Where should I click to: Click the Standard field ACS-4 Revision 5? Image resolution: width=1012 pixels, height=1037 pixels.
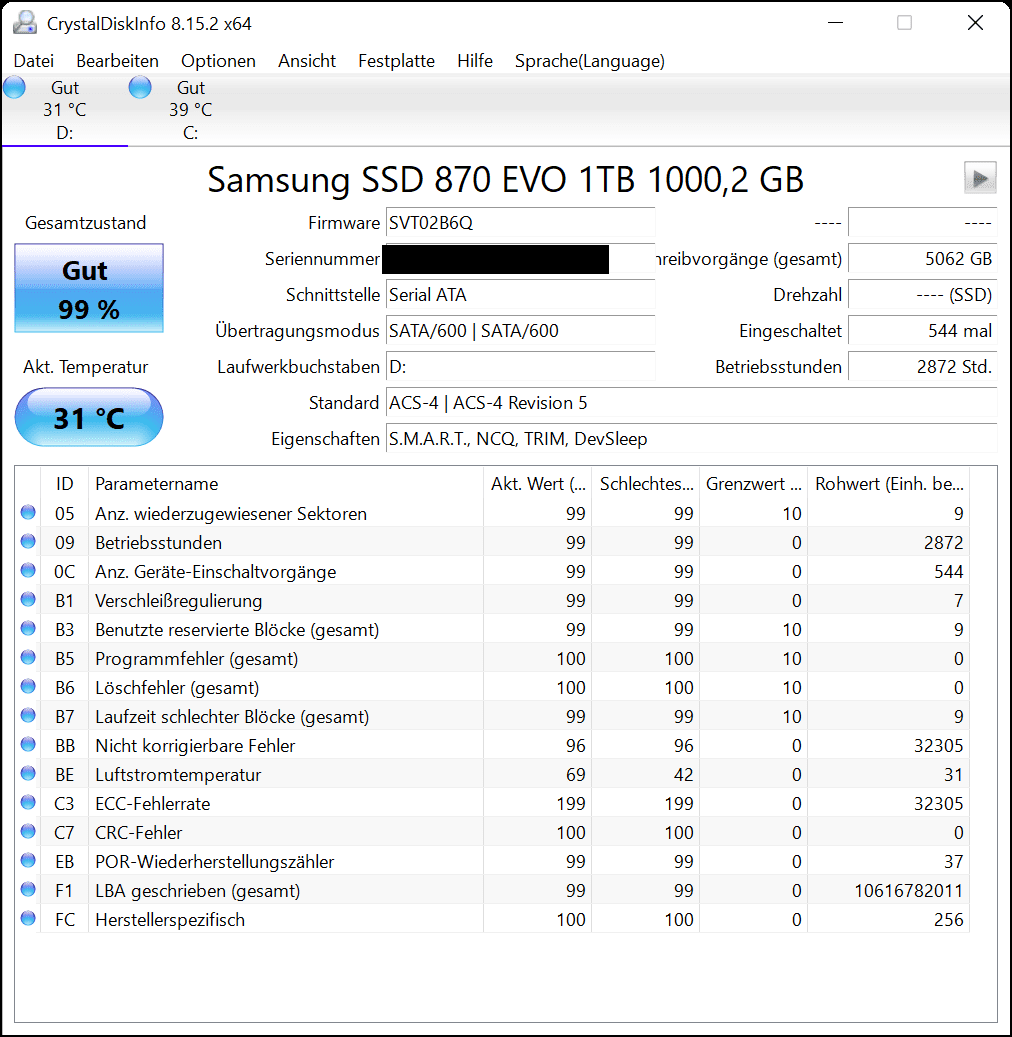691,403
